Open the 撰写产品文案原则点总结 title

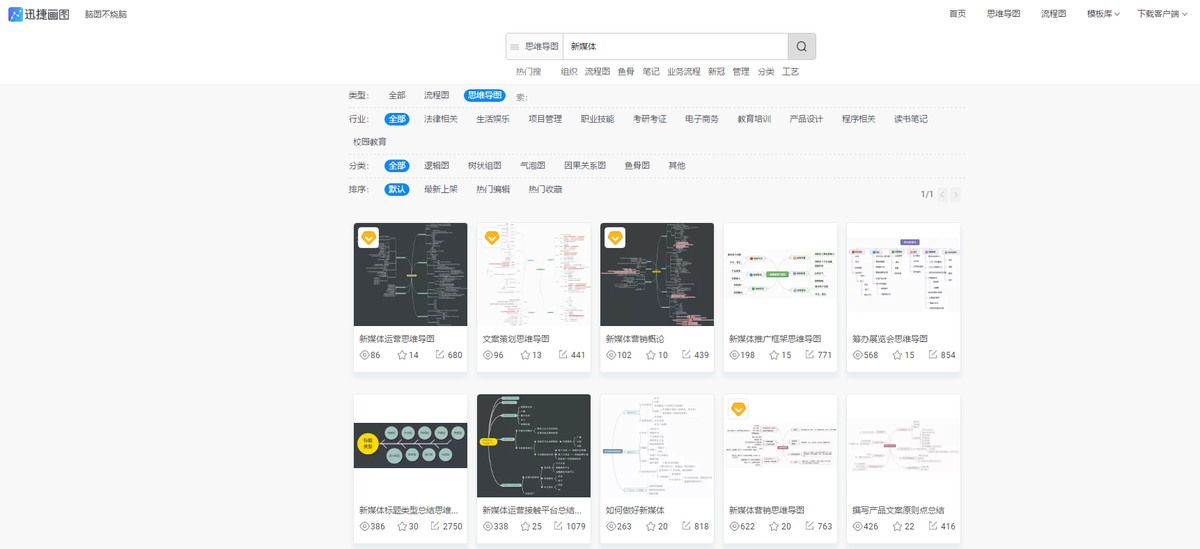click(x=898, y=510)
